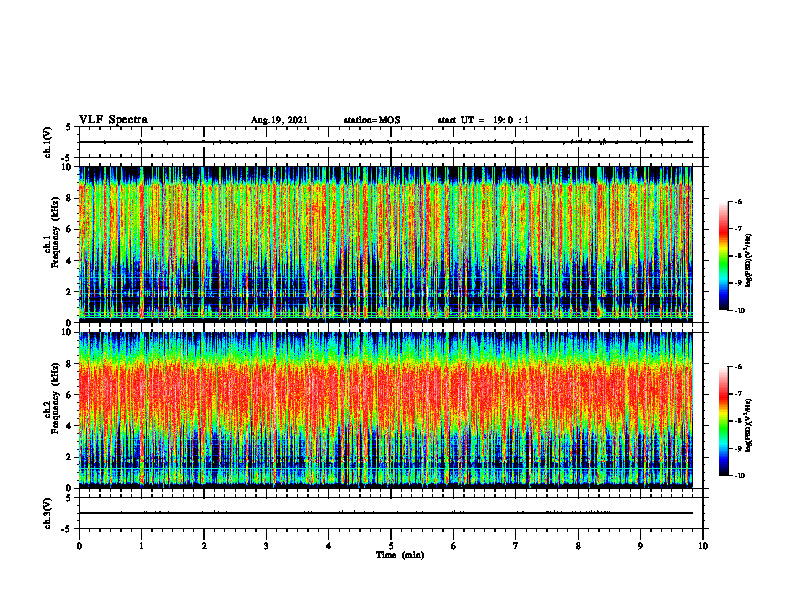Click the '6' kHz tick of ch.2 spectrogram
This screenshot has width=792, height=612.
(70, 395)
